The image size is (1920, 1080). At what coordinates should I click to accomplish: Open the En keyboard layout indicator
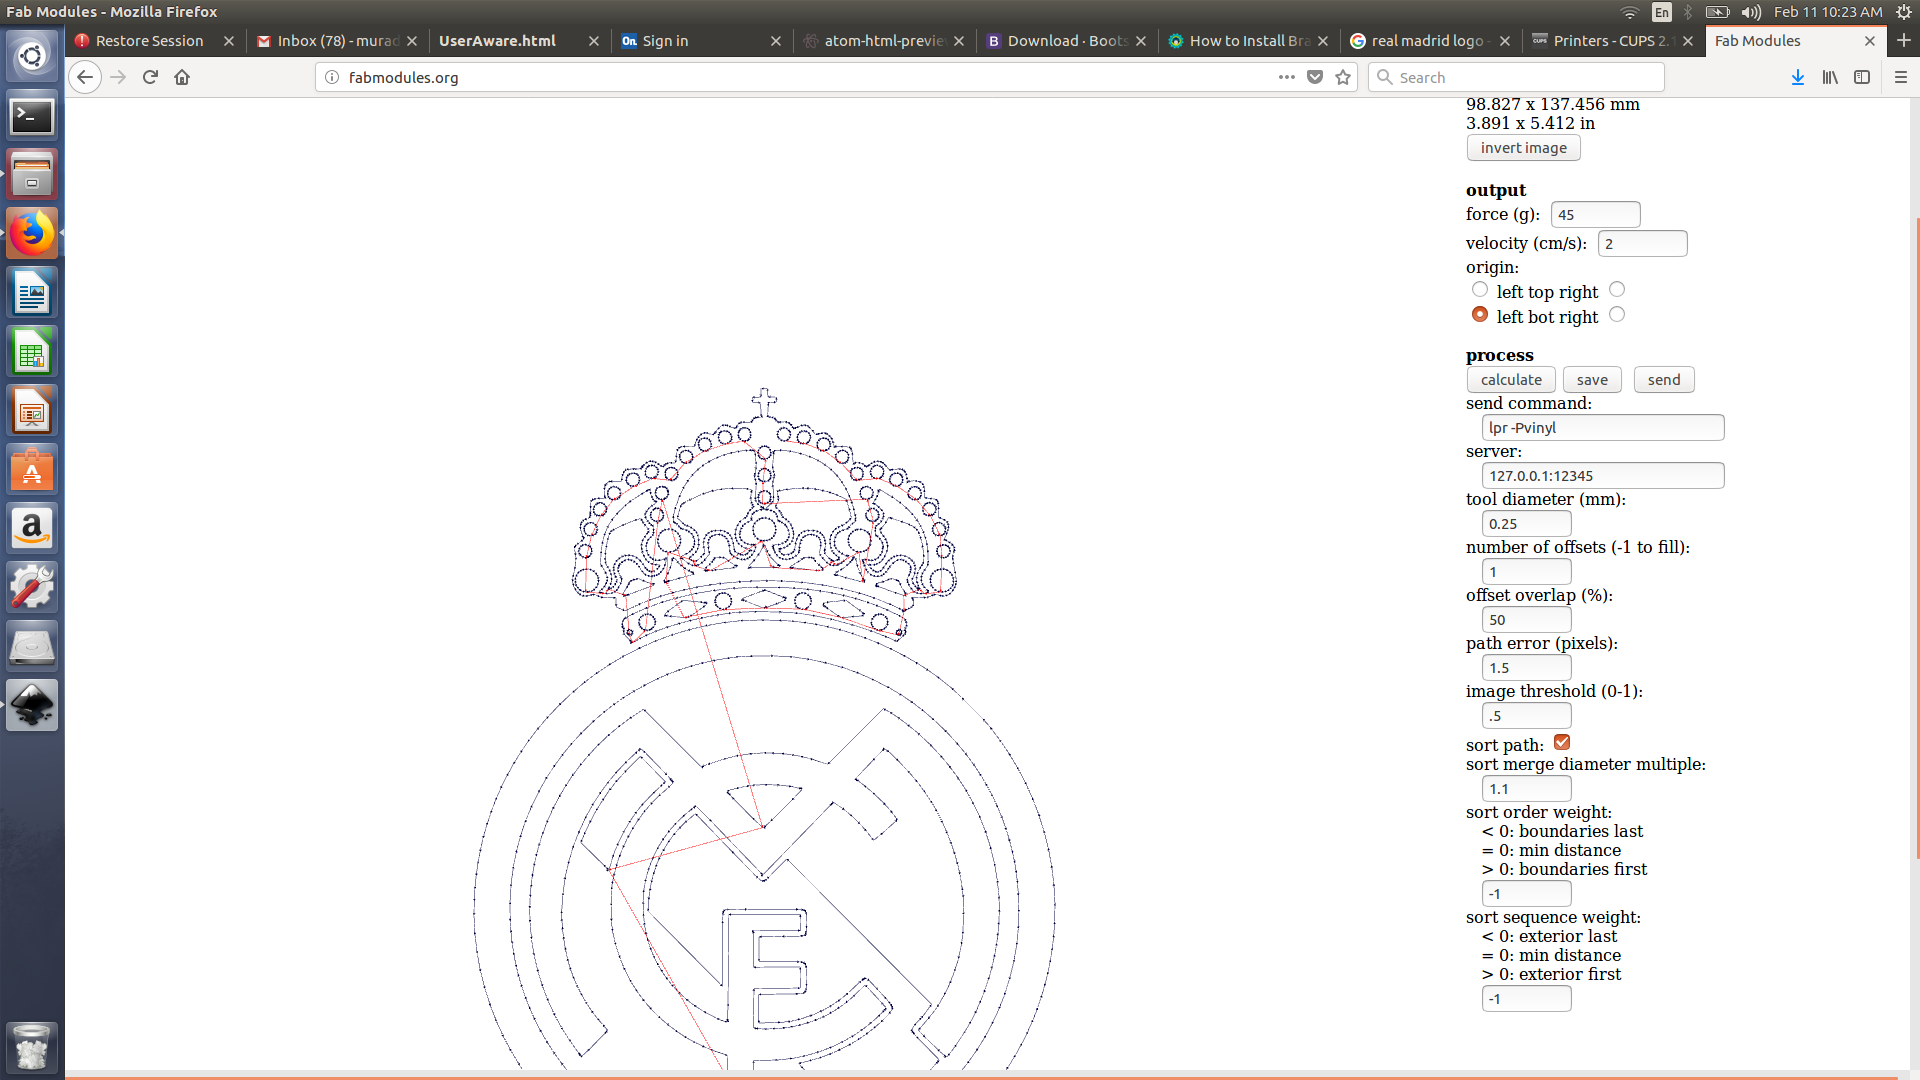(1662, 12)
